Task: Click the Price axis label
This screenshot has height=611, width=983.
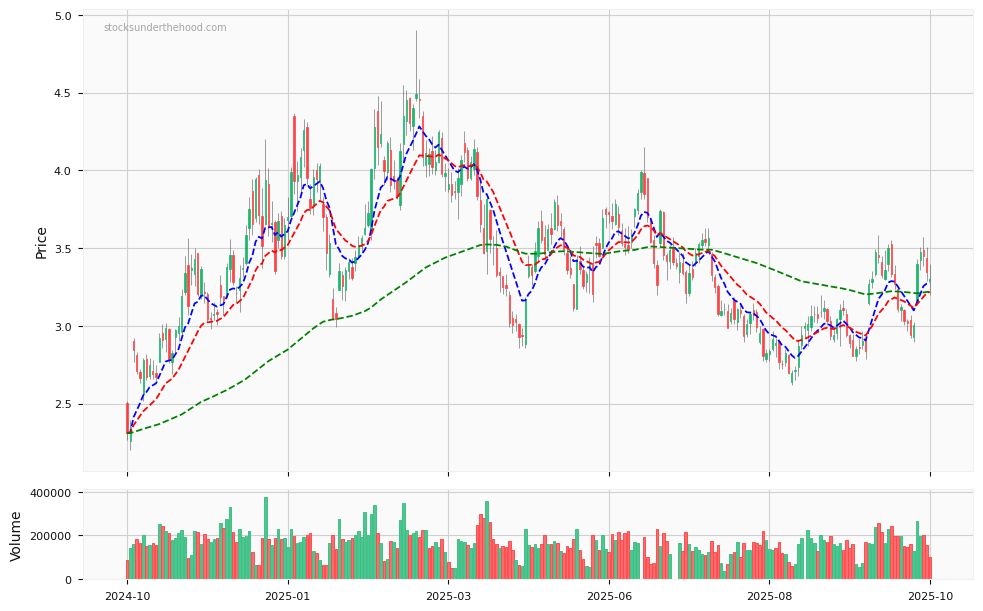Action: (42, 242)
